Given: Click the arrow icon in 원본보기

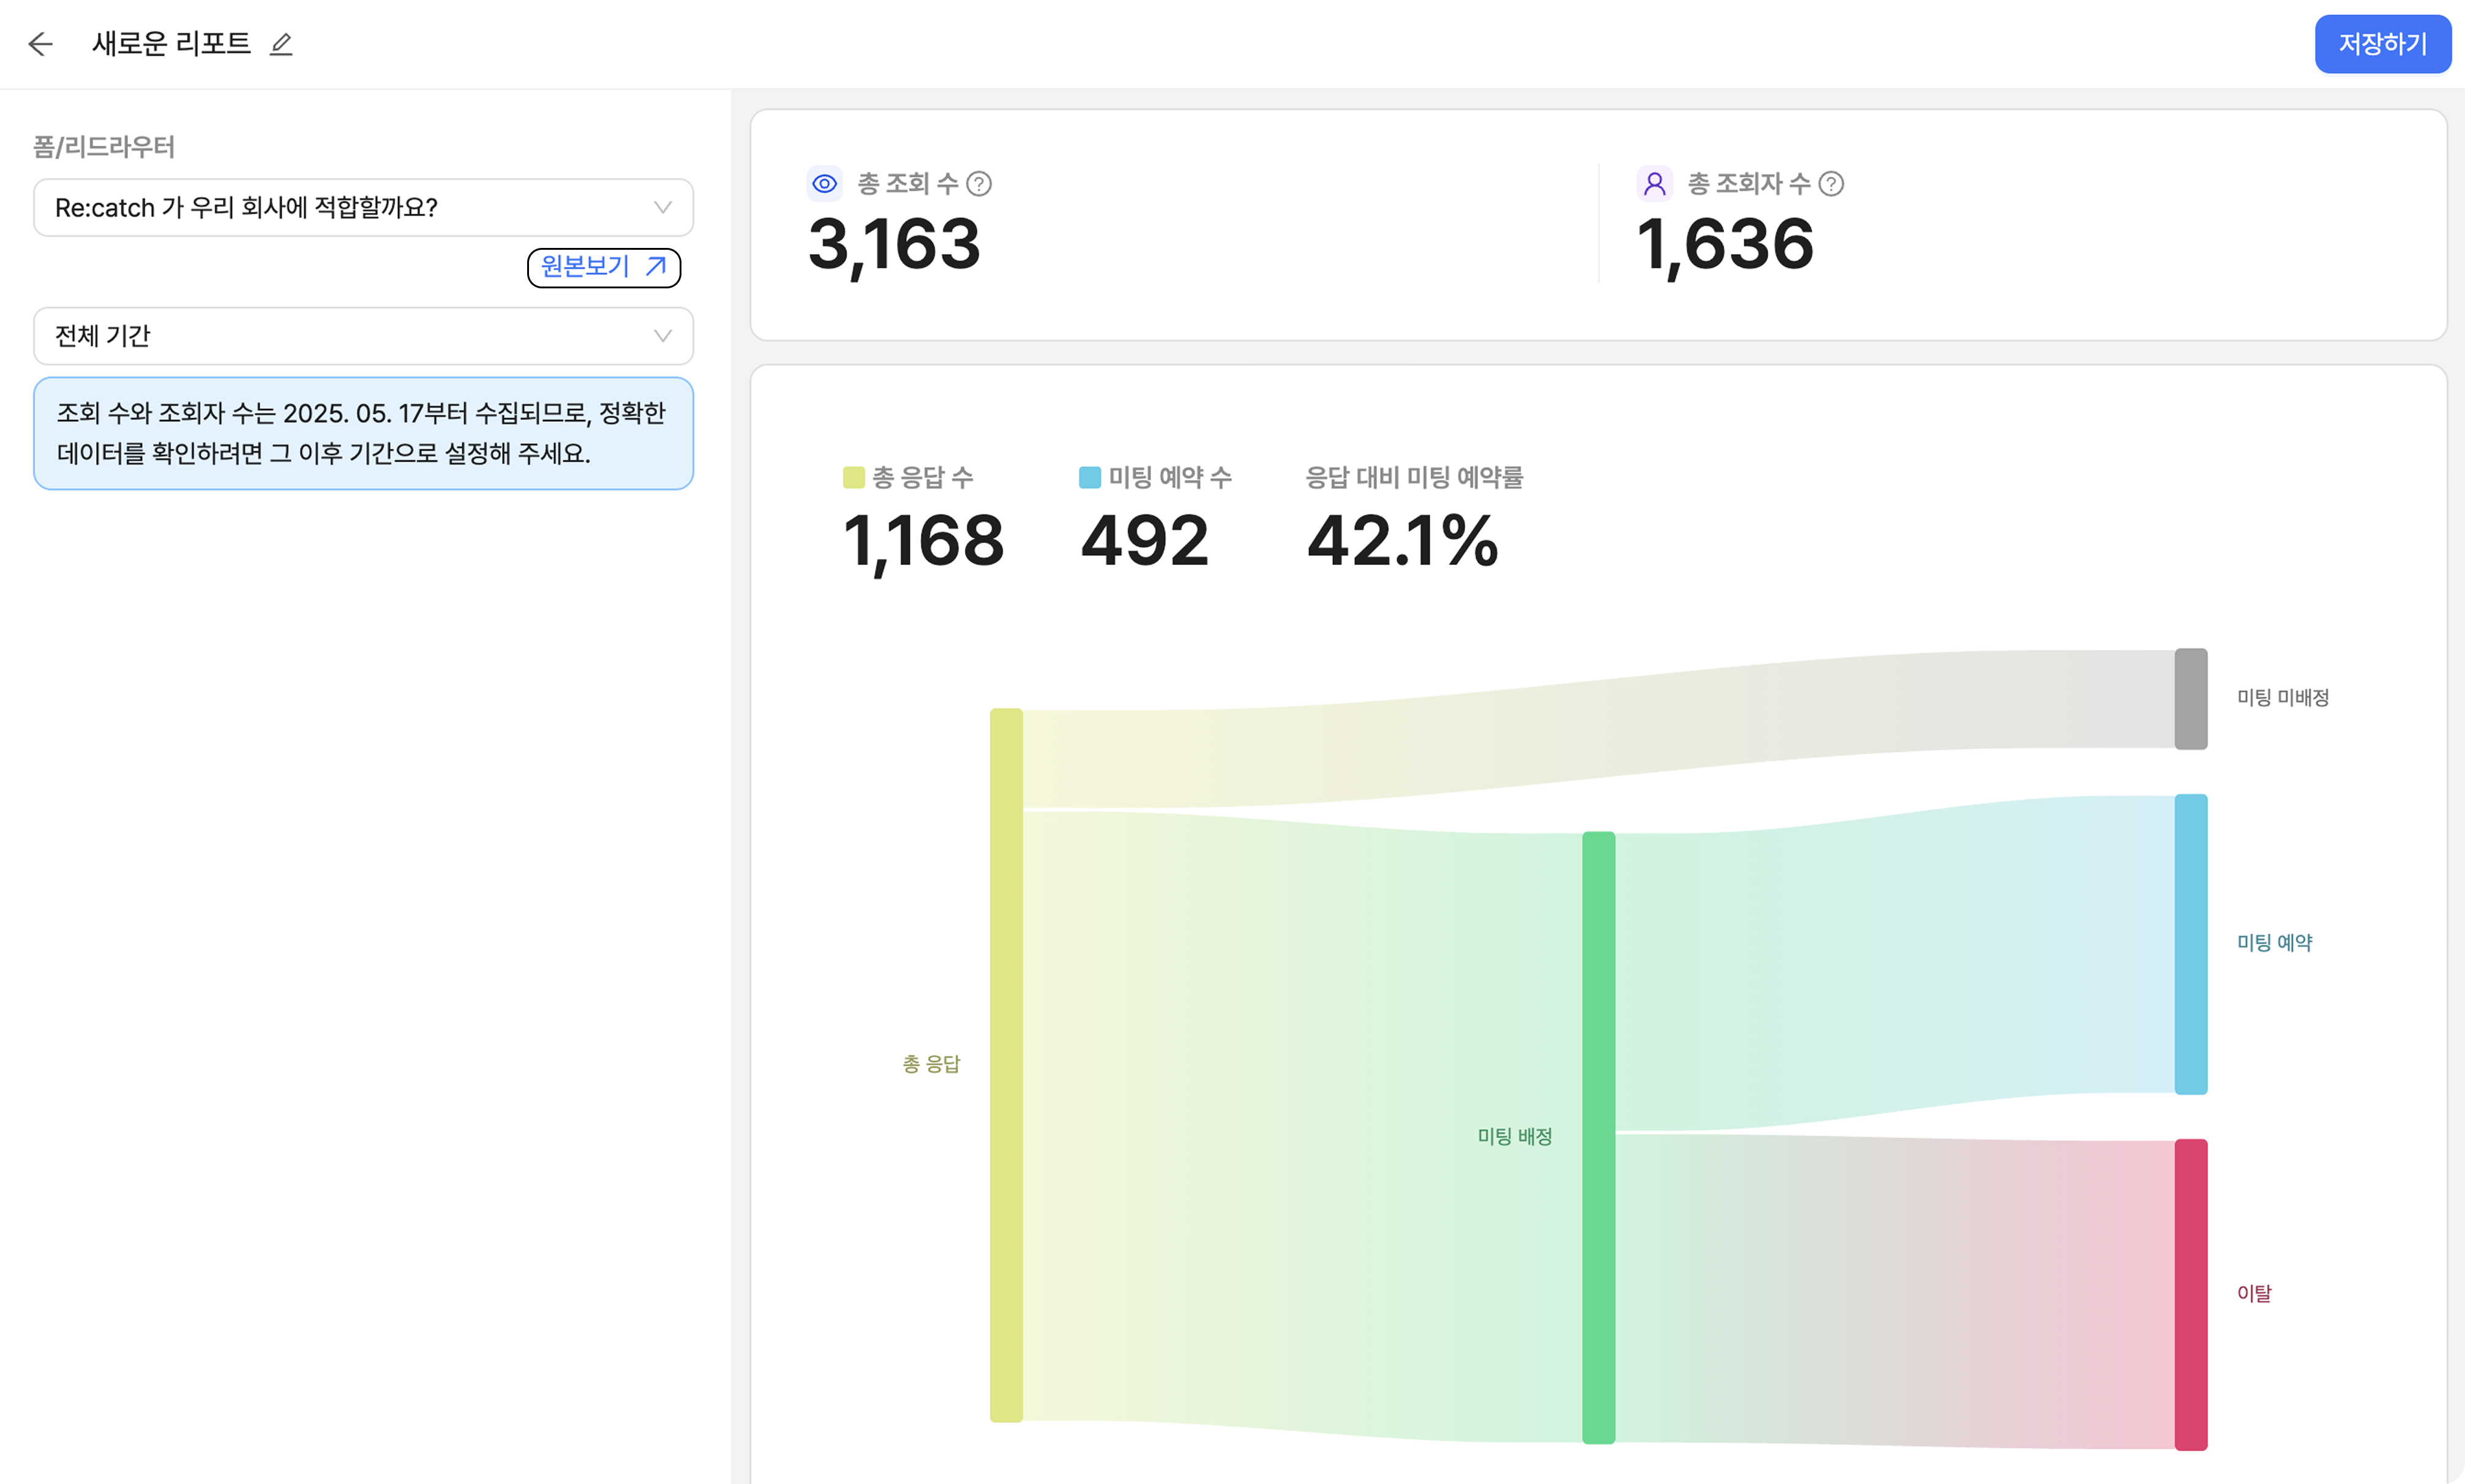Looking at the screenshot, I should point(656,266).
